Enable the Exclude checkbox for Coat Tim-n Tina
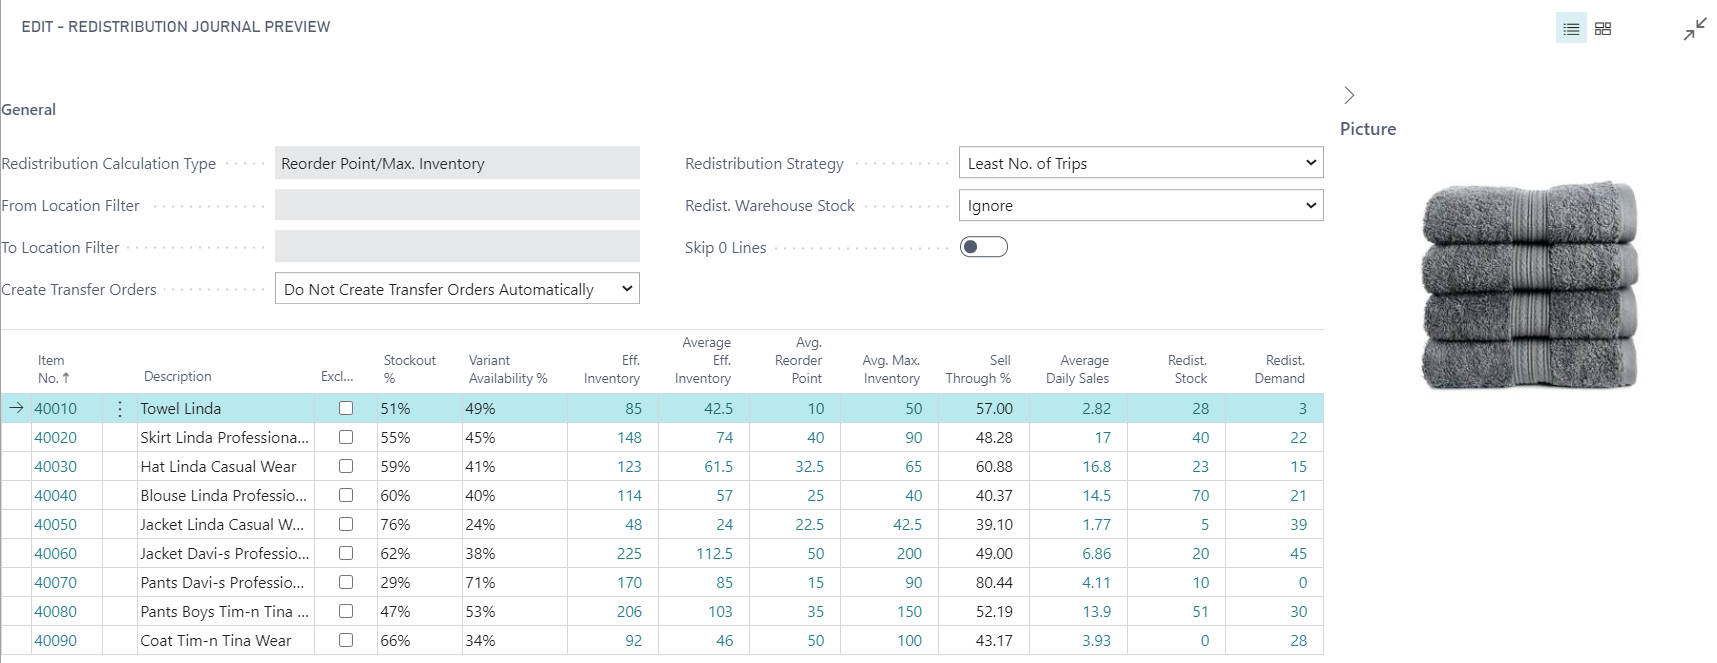 click(x=346, y=640)
